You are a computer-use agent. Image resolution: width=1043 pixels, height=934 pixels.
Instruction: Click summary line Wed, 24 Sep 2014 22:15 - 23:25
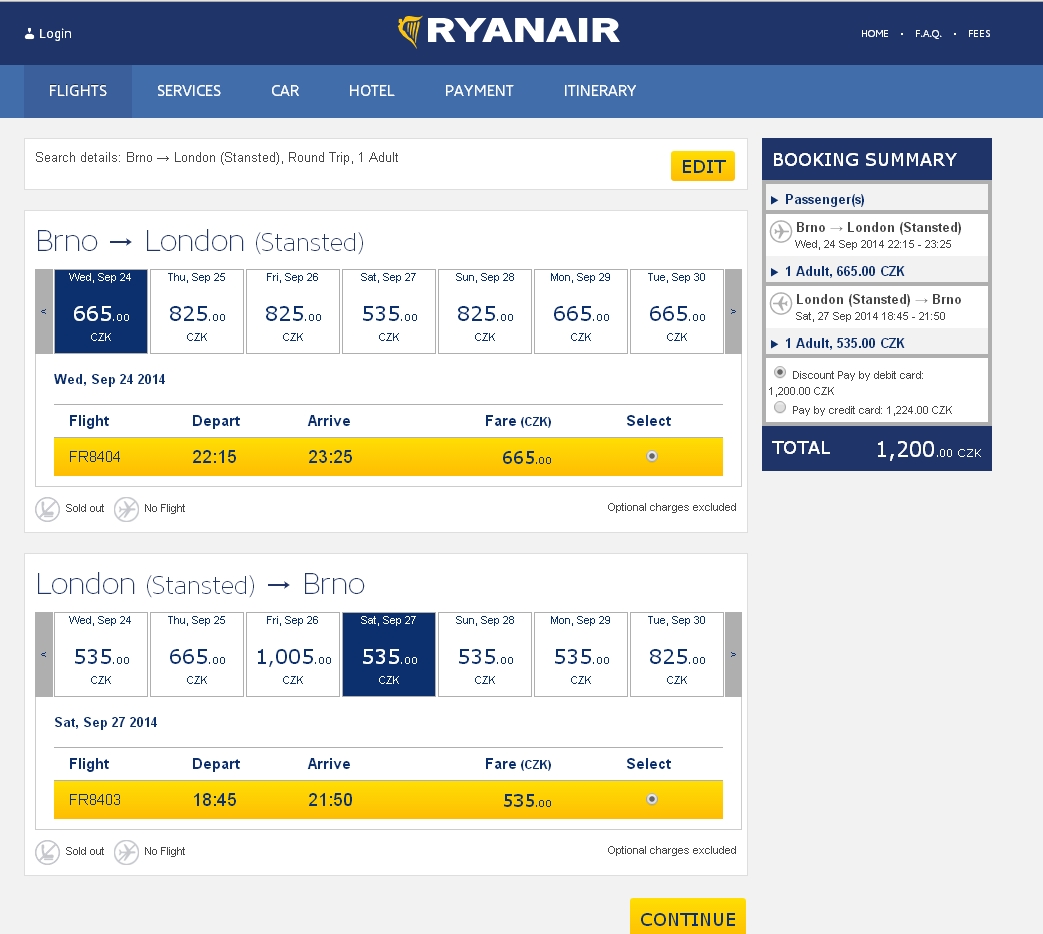[x=873, y=244]
